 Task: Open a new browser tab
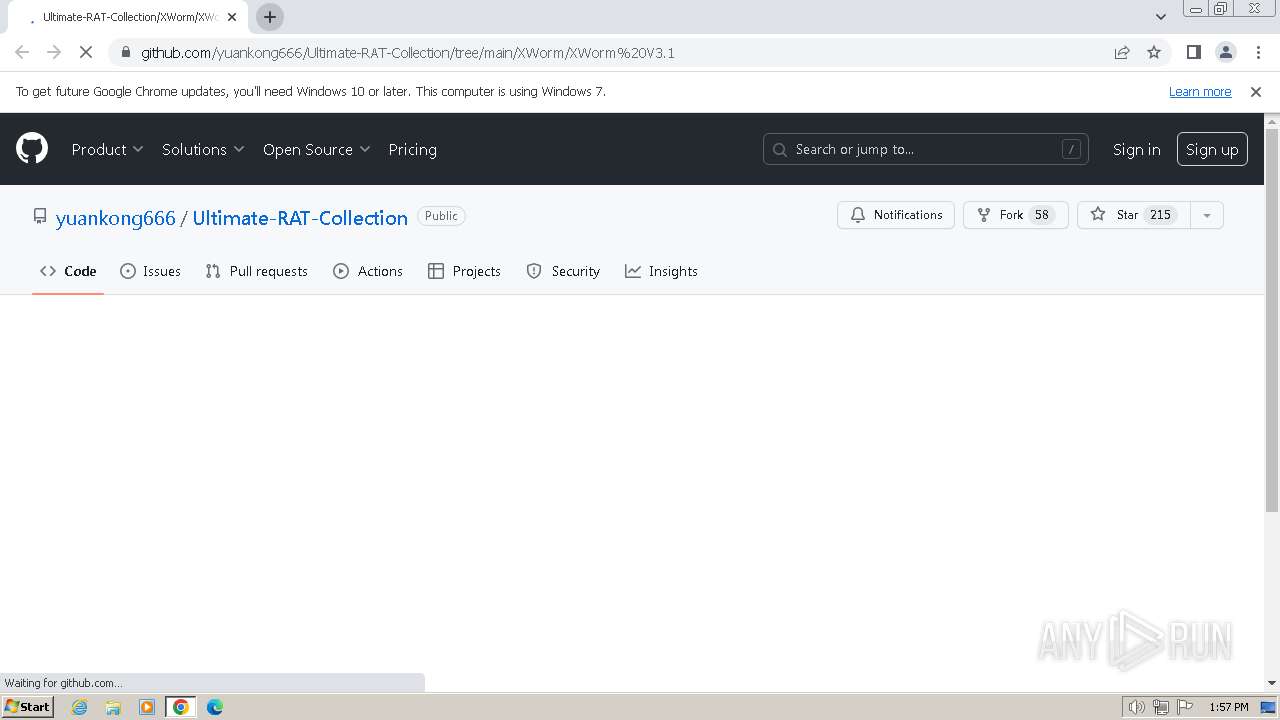coord(270,17)
